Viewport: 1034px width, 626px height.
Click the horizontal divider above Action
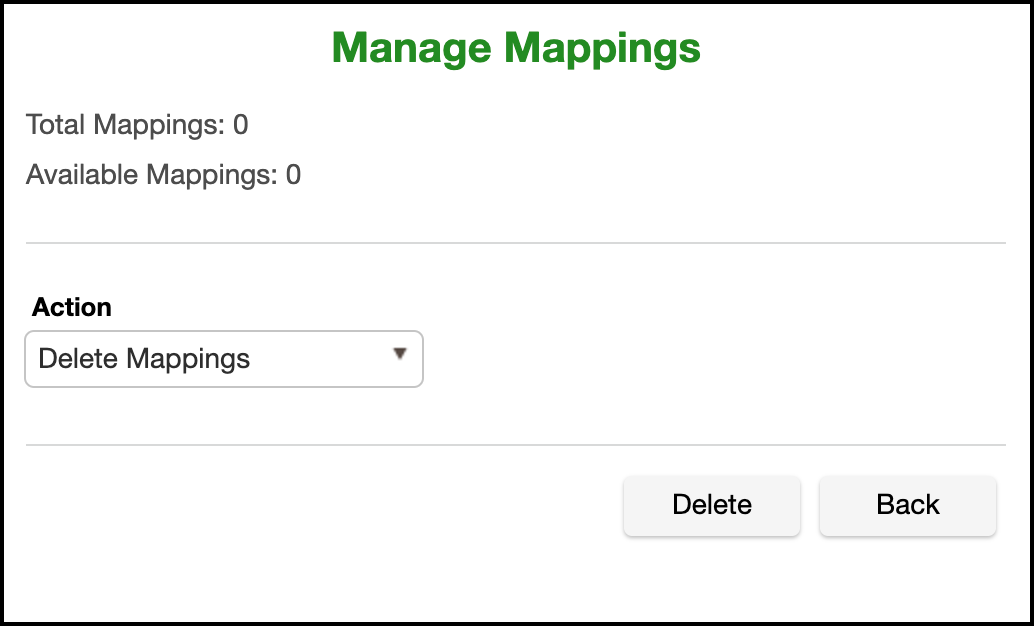point(516,243)
